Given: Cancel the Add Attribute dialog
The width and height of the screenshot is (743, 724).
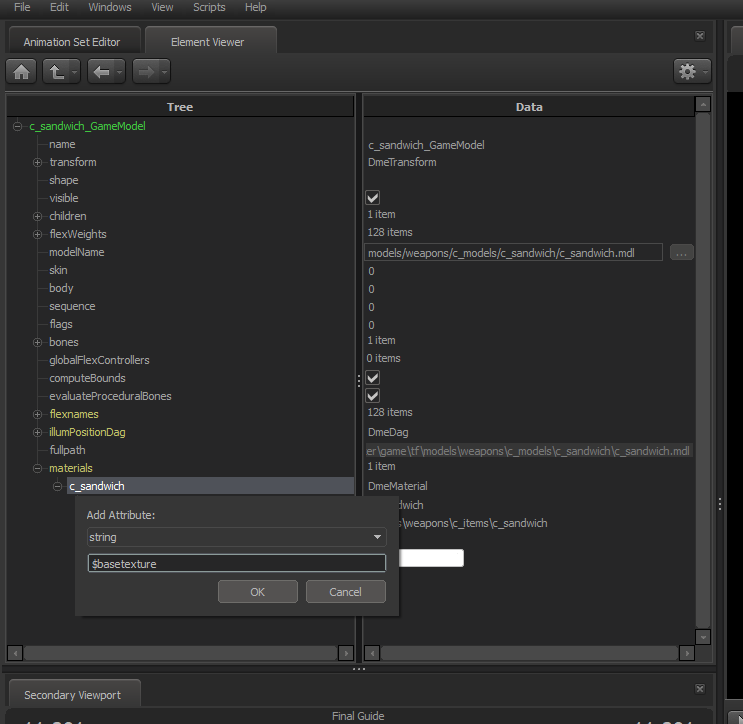Looking at the screenshot, I should coord(345,592).
